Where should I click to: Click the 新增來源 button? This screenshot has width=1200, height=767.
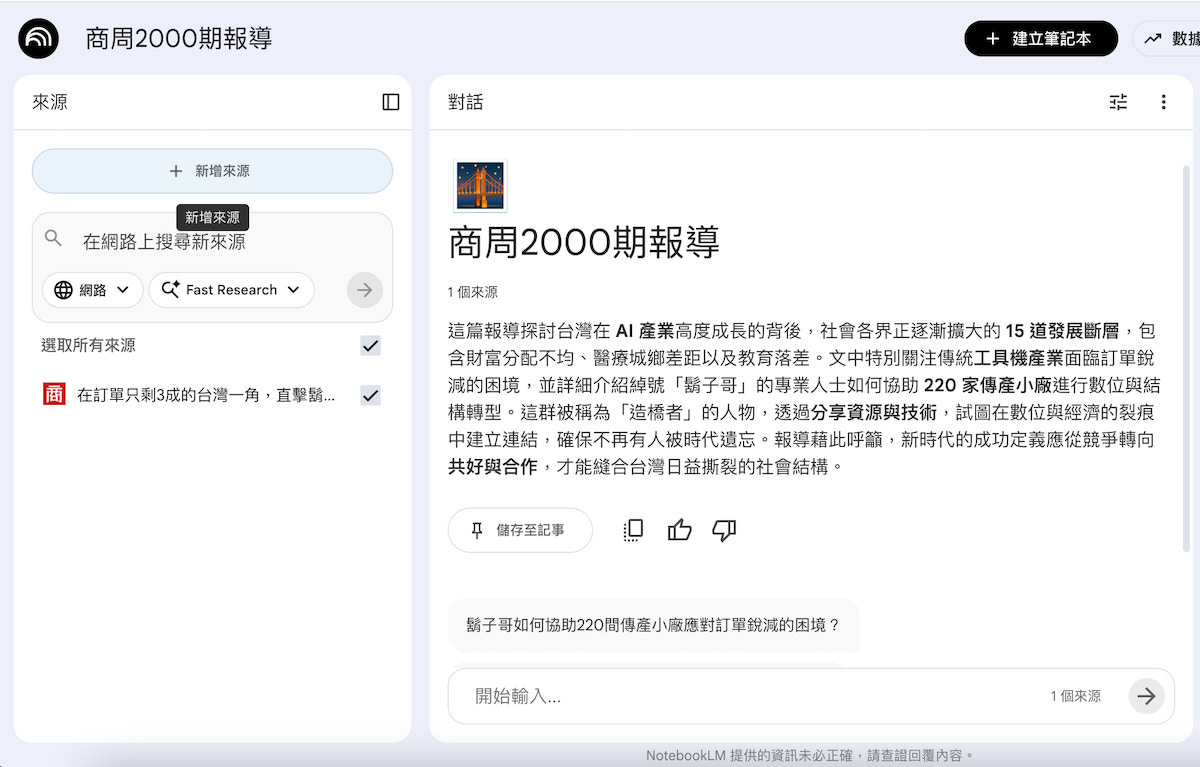click(x=212, y=171)
